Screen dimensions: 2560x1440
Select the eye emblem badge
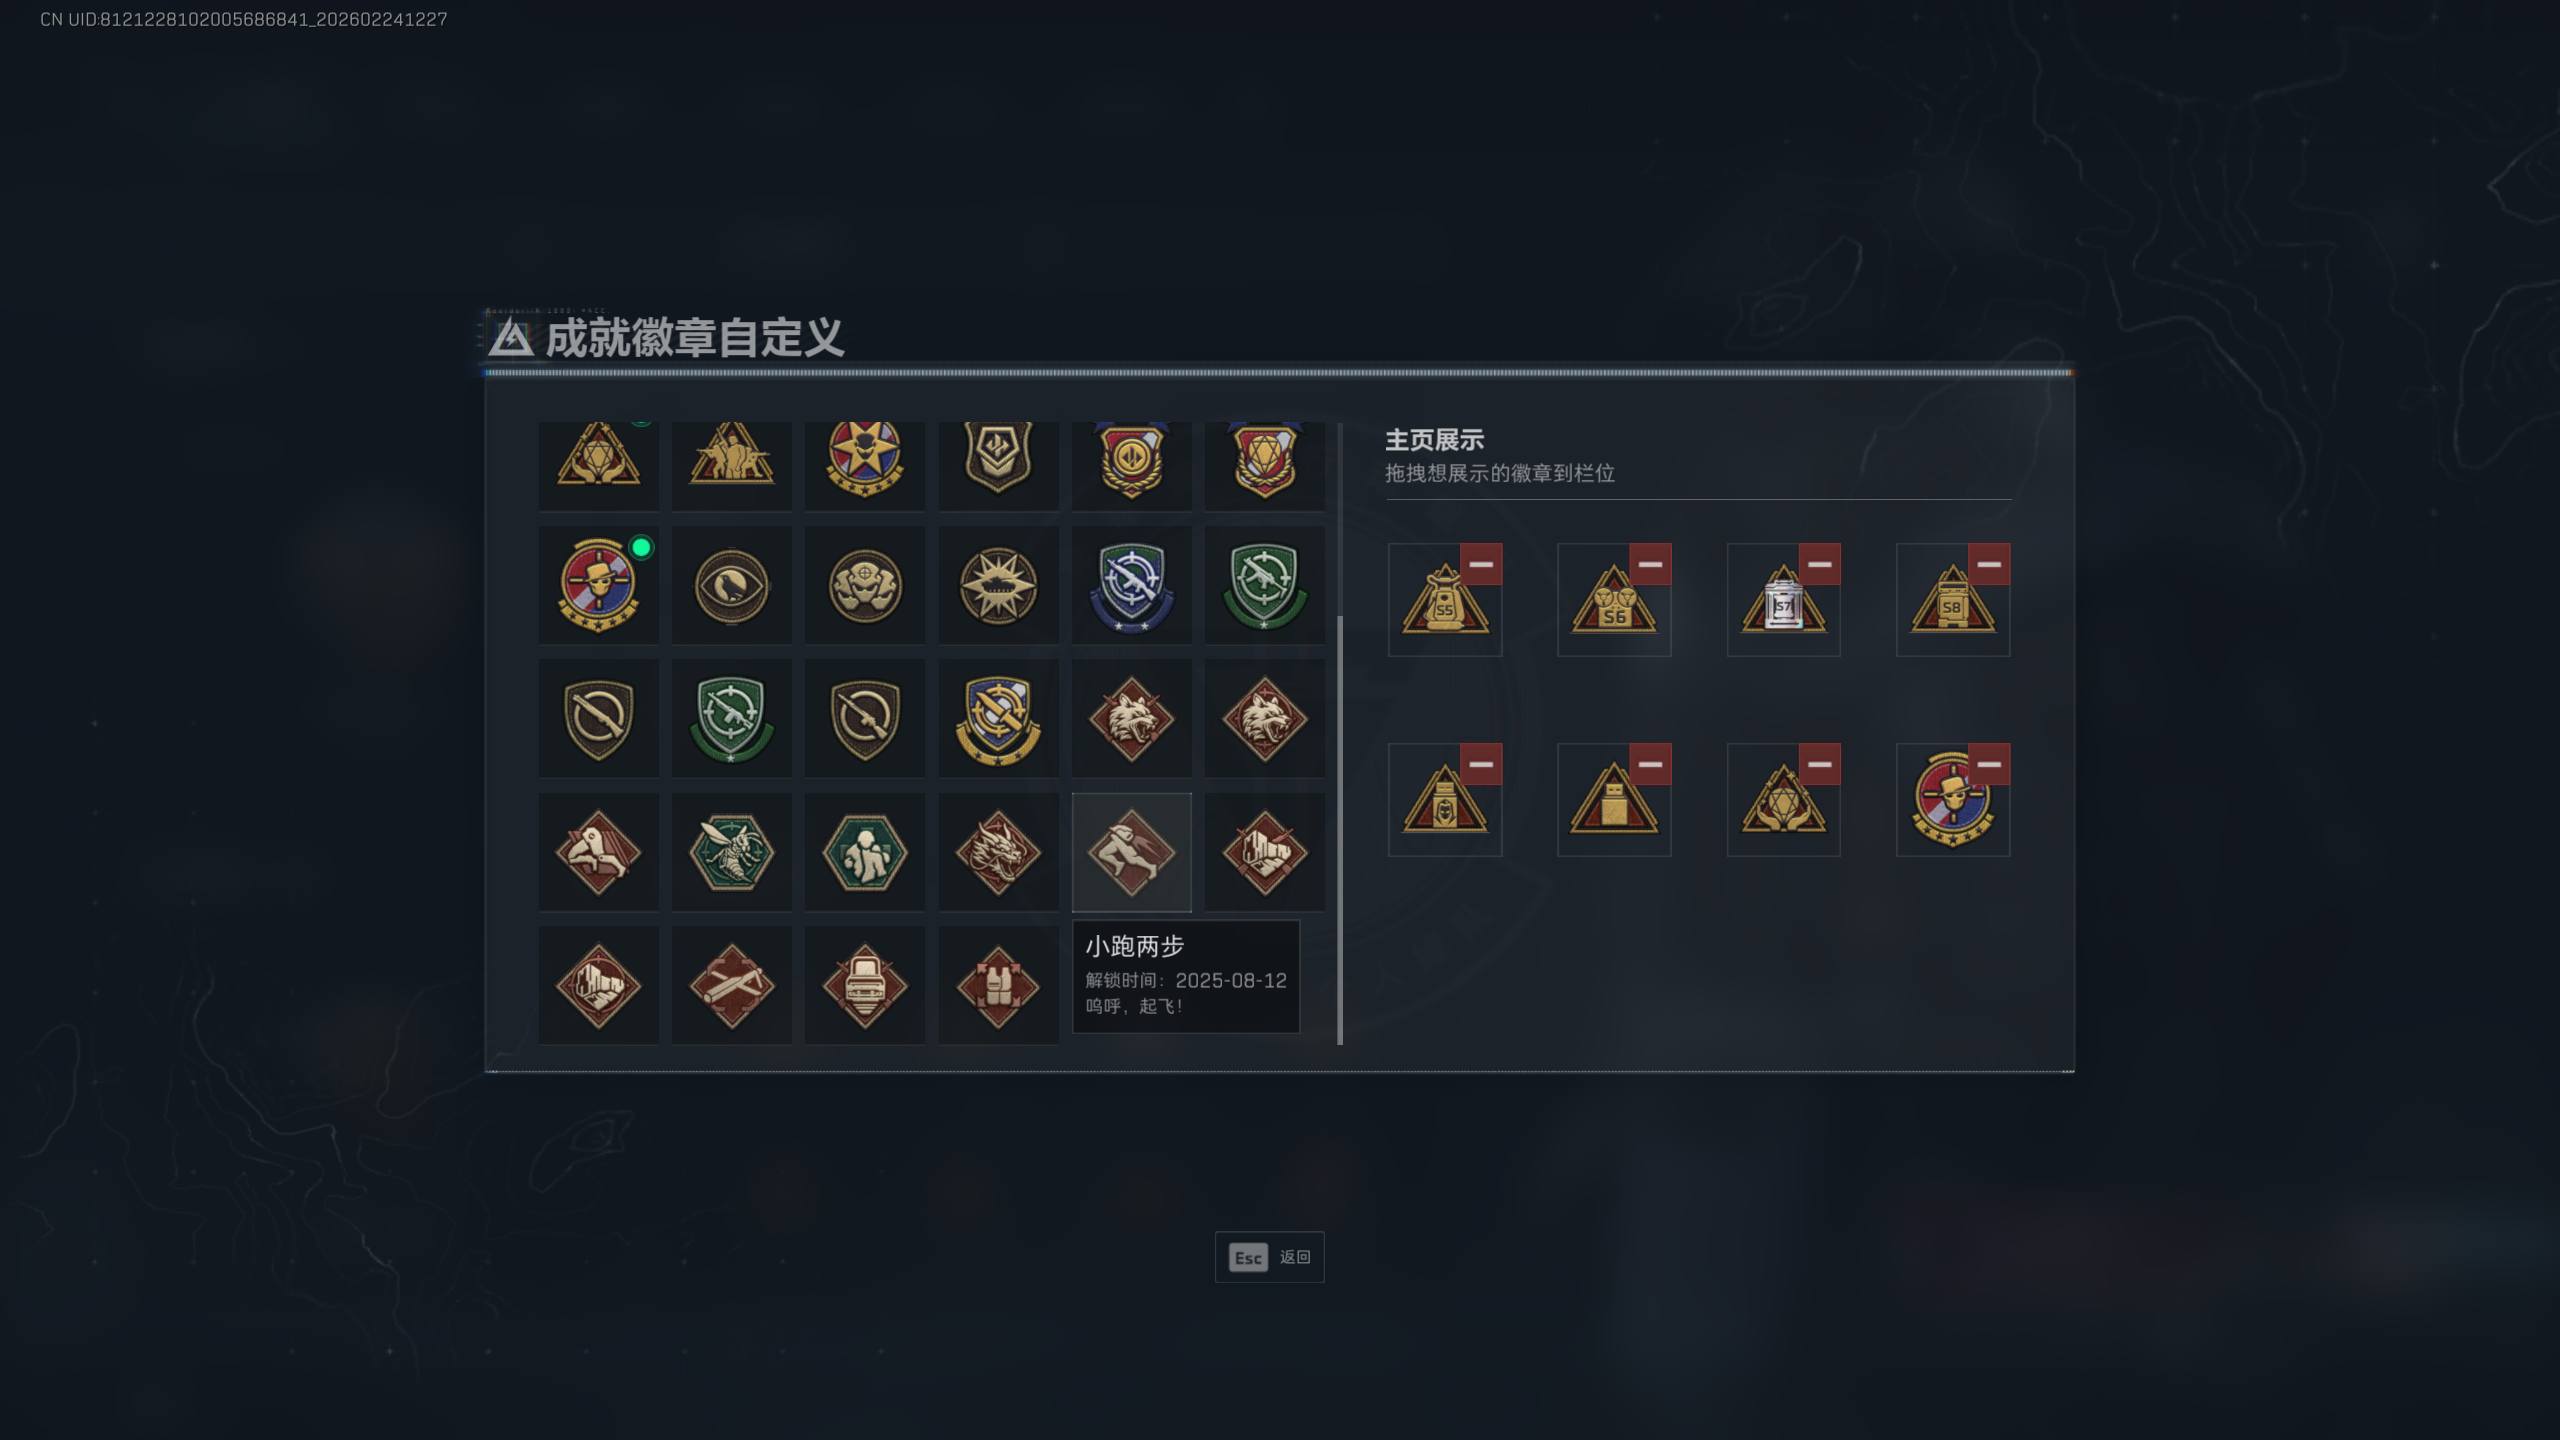point(731,586)
